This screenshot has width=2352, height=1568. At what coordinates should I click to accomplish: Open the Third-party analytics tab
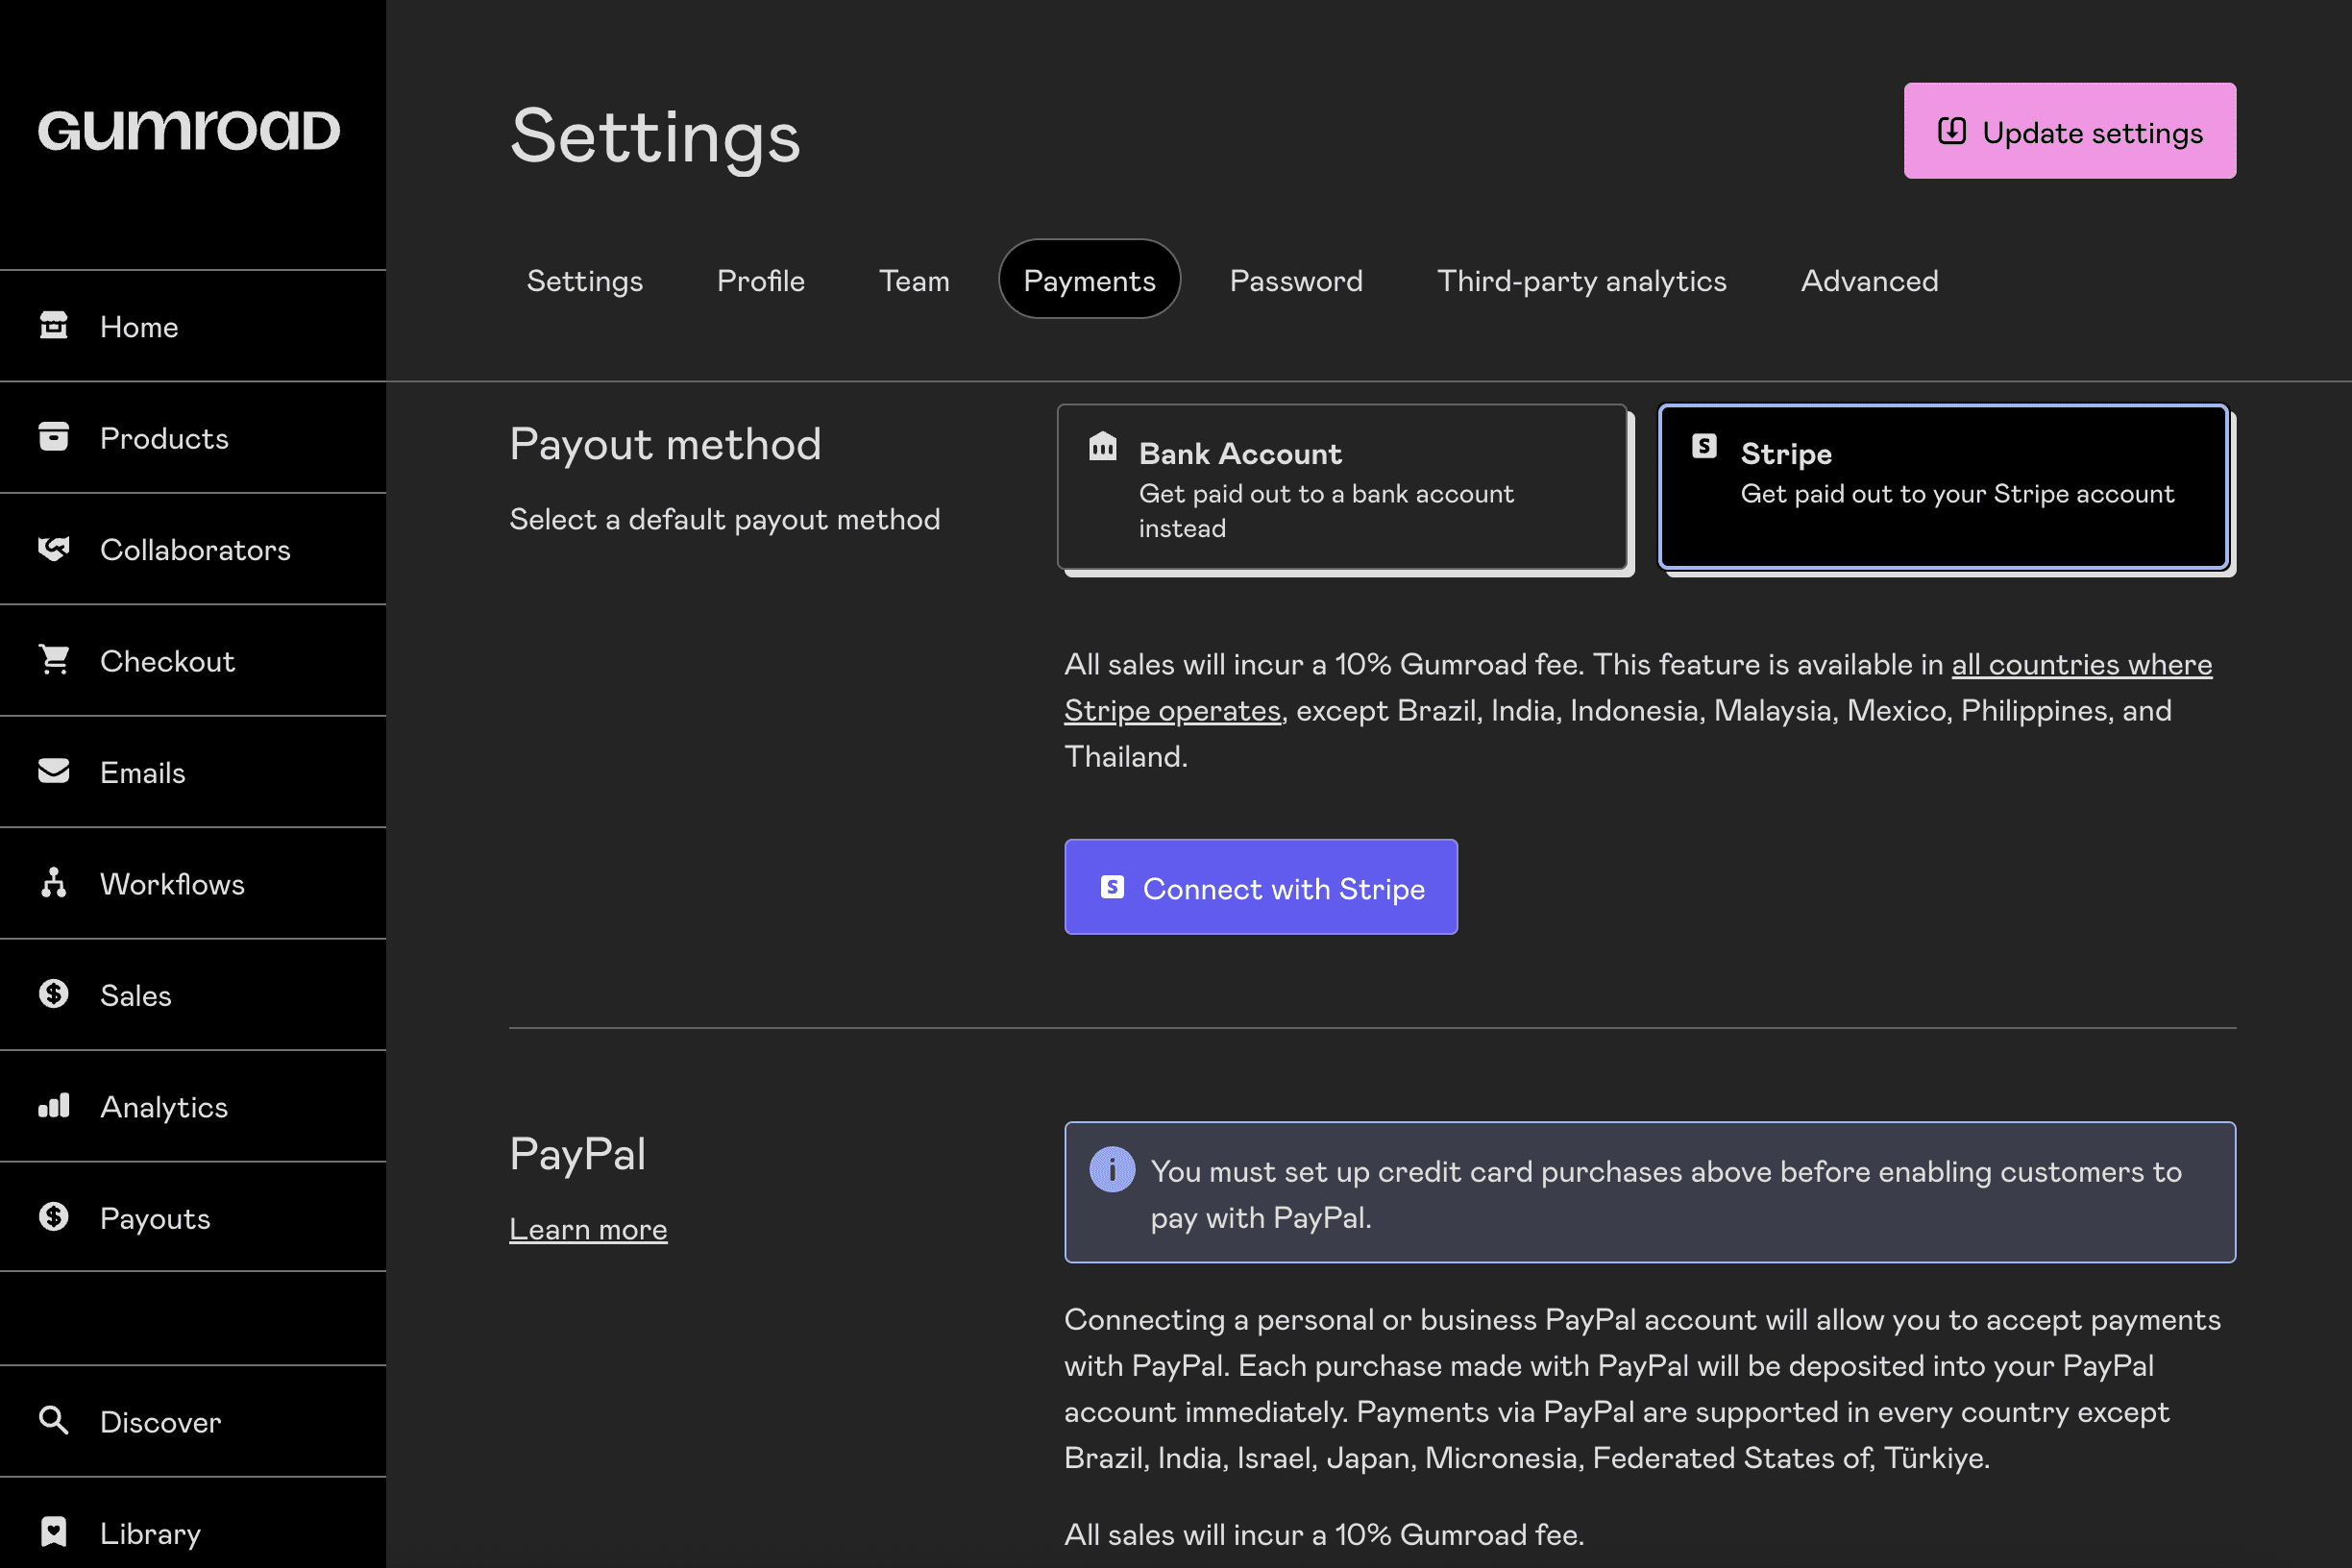(x=1581, y=281)
